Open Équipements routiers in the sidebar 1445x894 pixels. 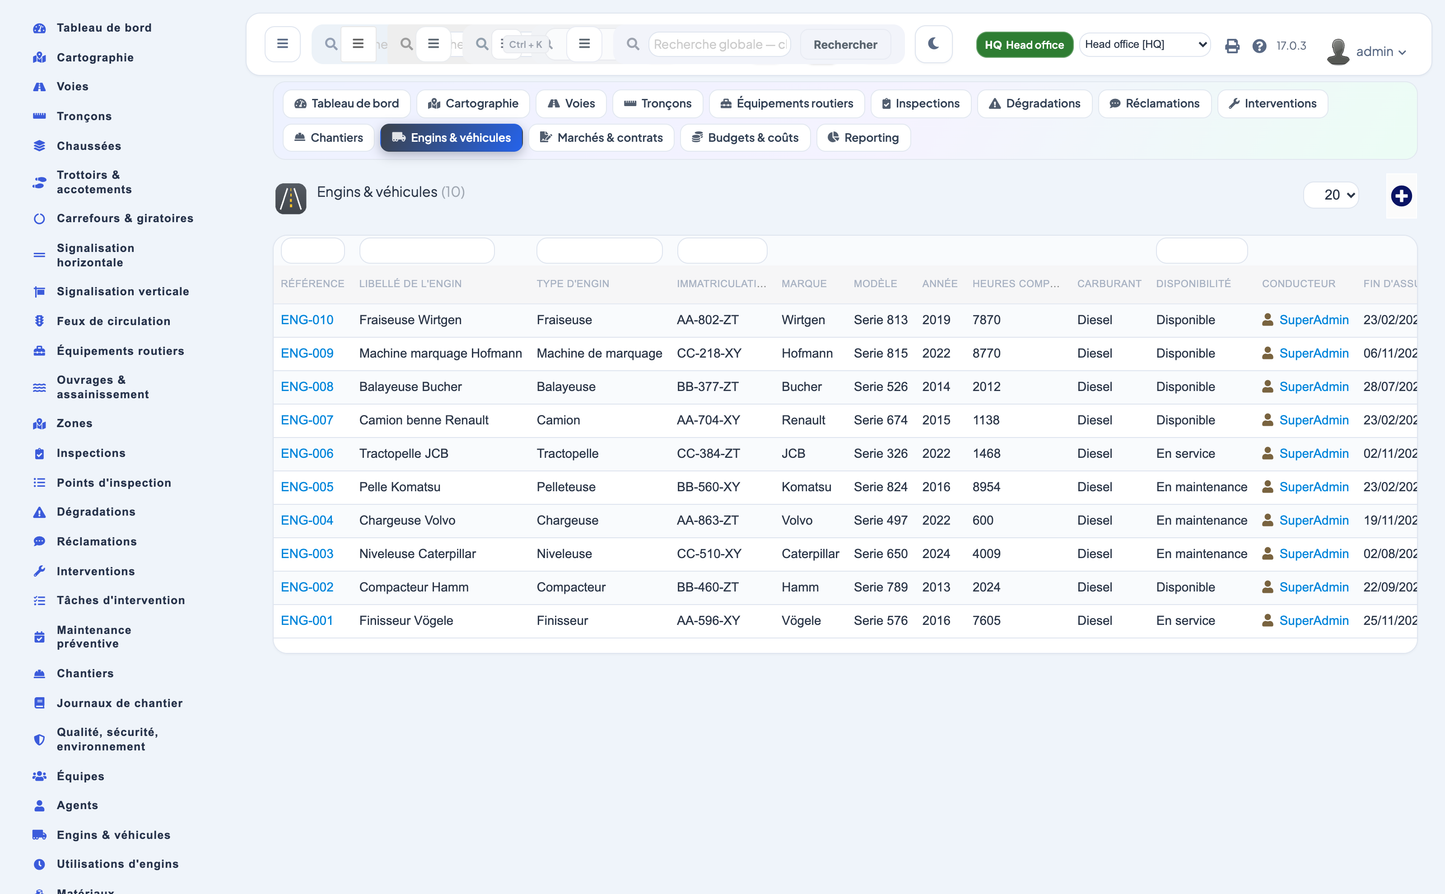click(120, 351)
